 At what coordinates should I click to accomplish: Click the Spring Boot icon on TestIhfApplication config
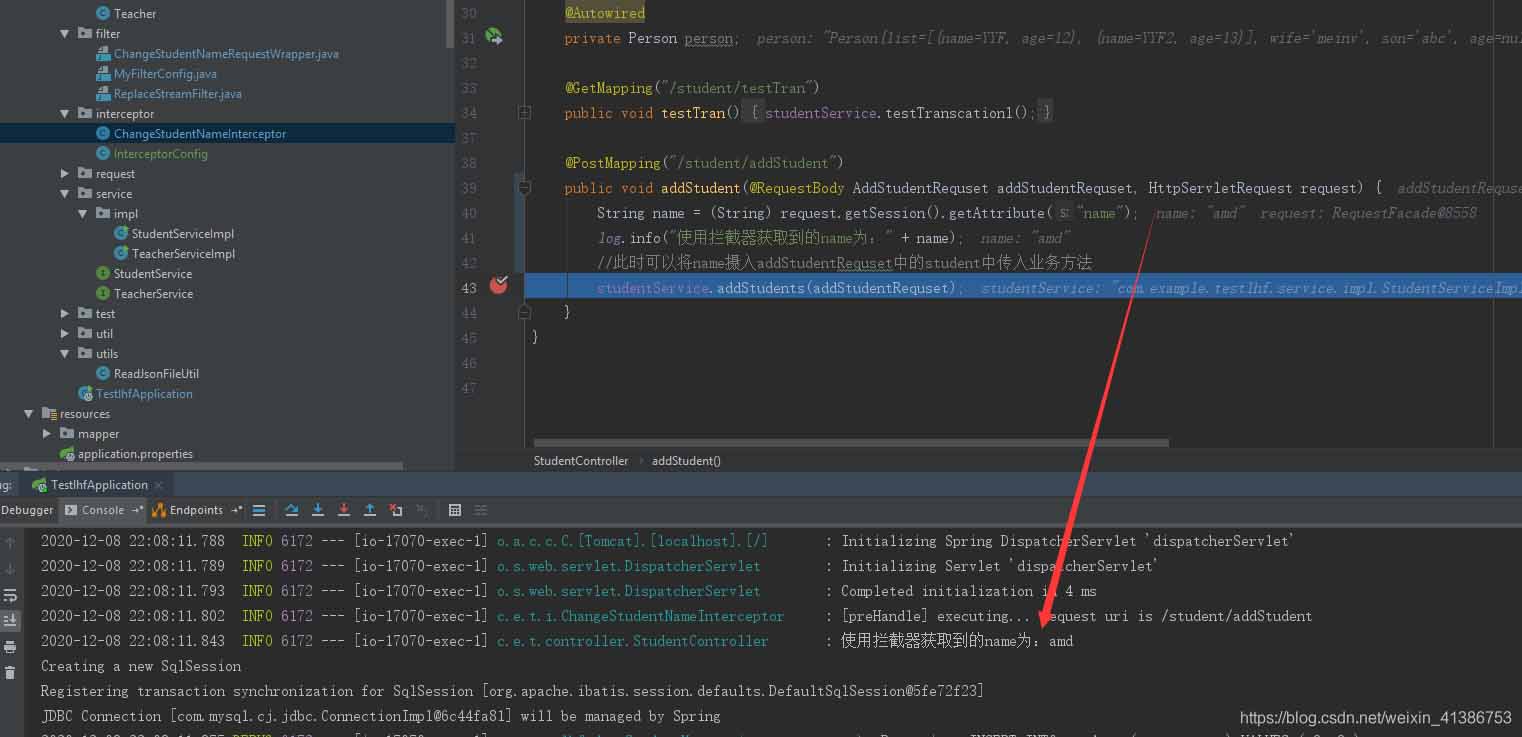point(39,484)
